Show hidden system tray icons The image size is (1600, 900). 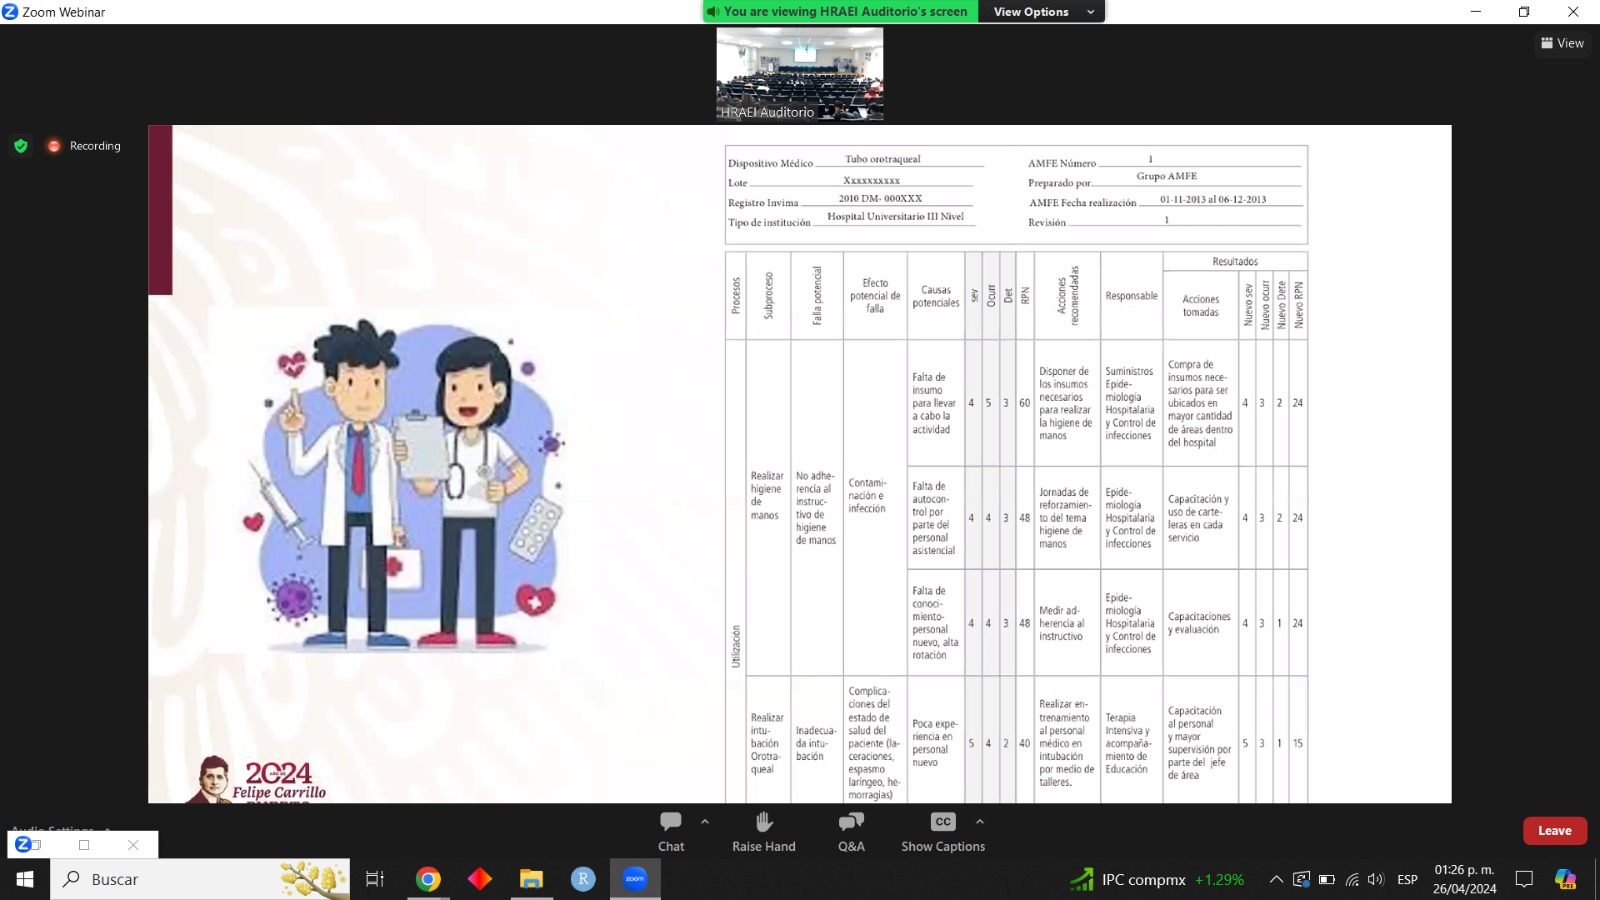[1276, 879]
